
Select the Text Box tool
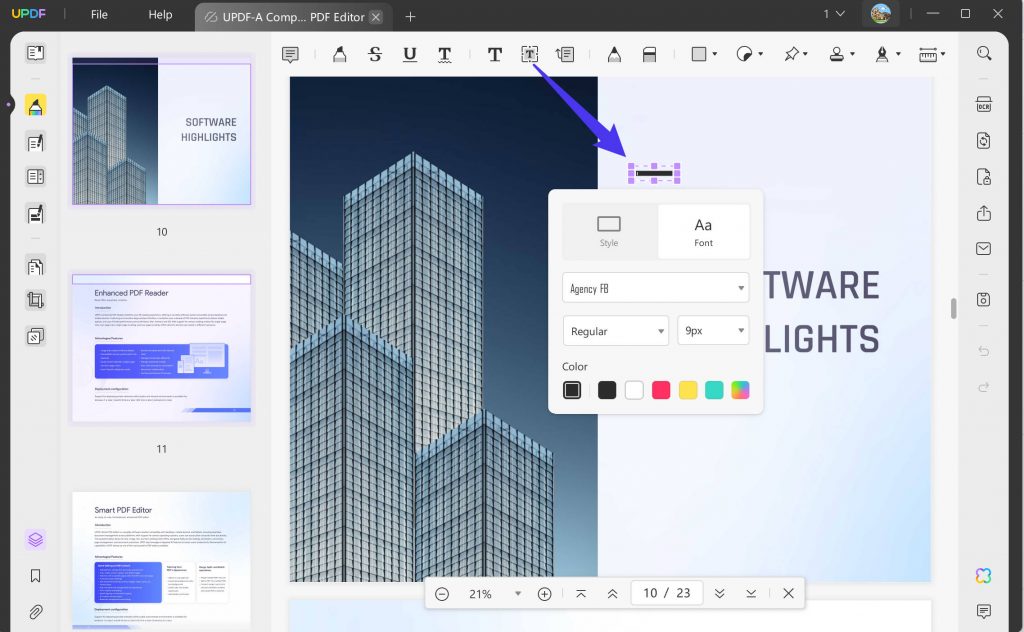point(529,54)
